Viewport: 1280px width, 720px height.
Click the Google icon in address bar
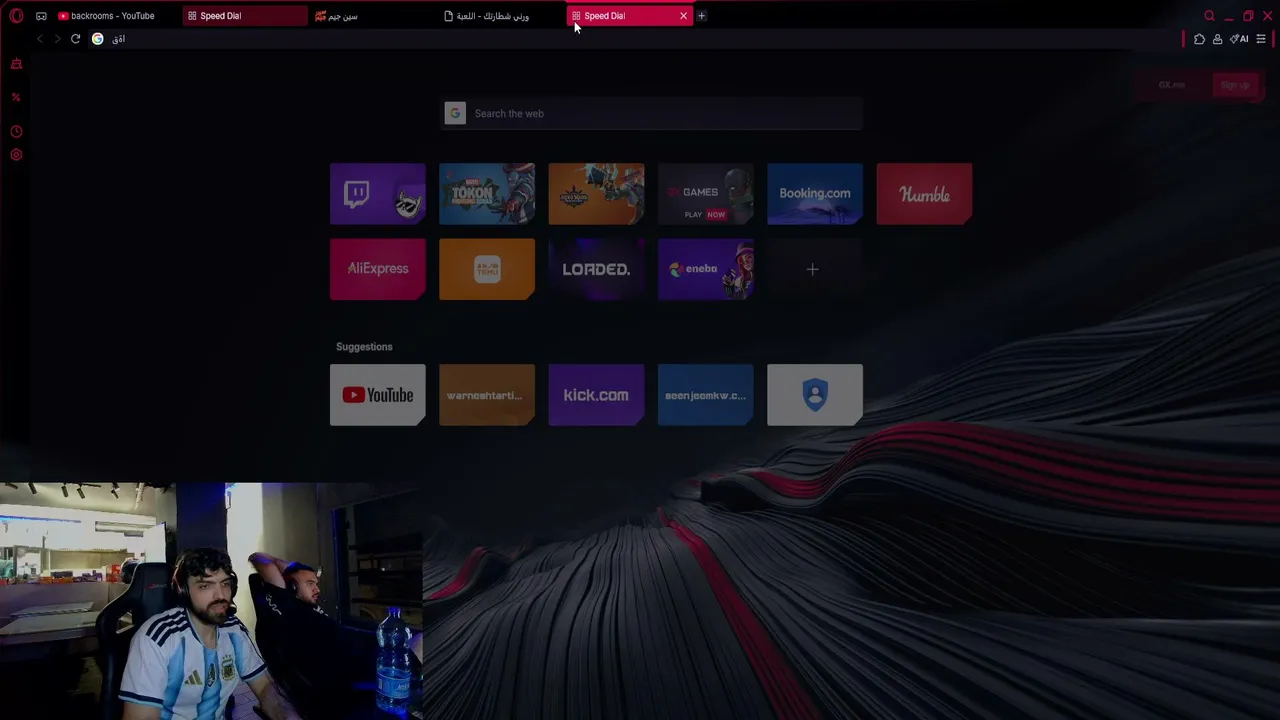pyautogui.click(x=97, y=39)
